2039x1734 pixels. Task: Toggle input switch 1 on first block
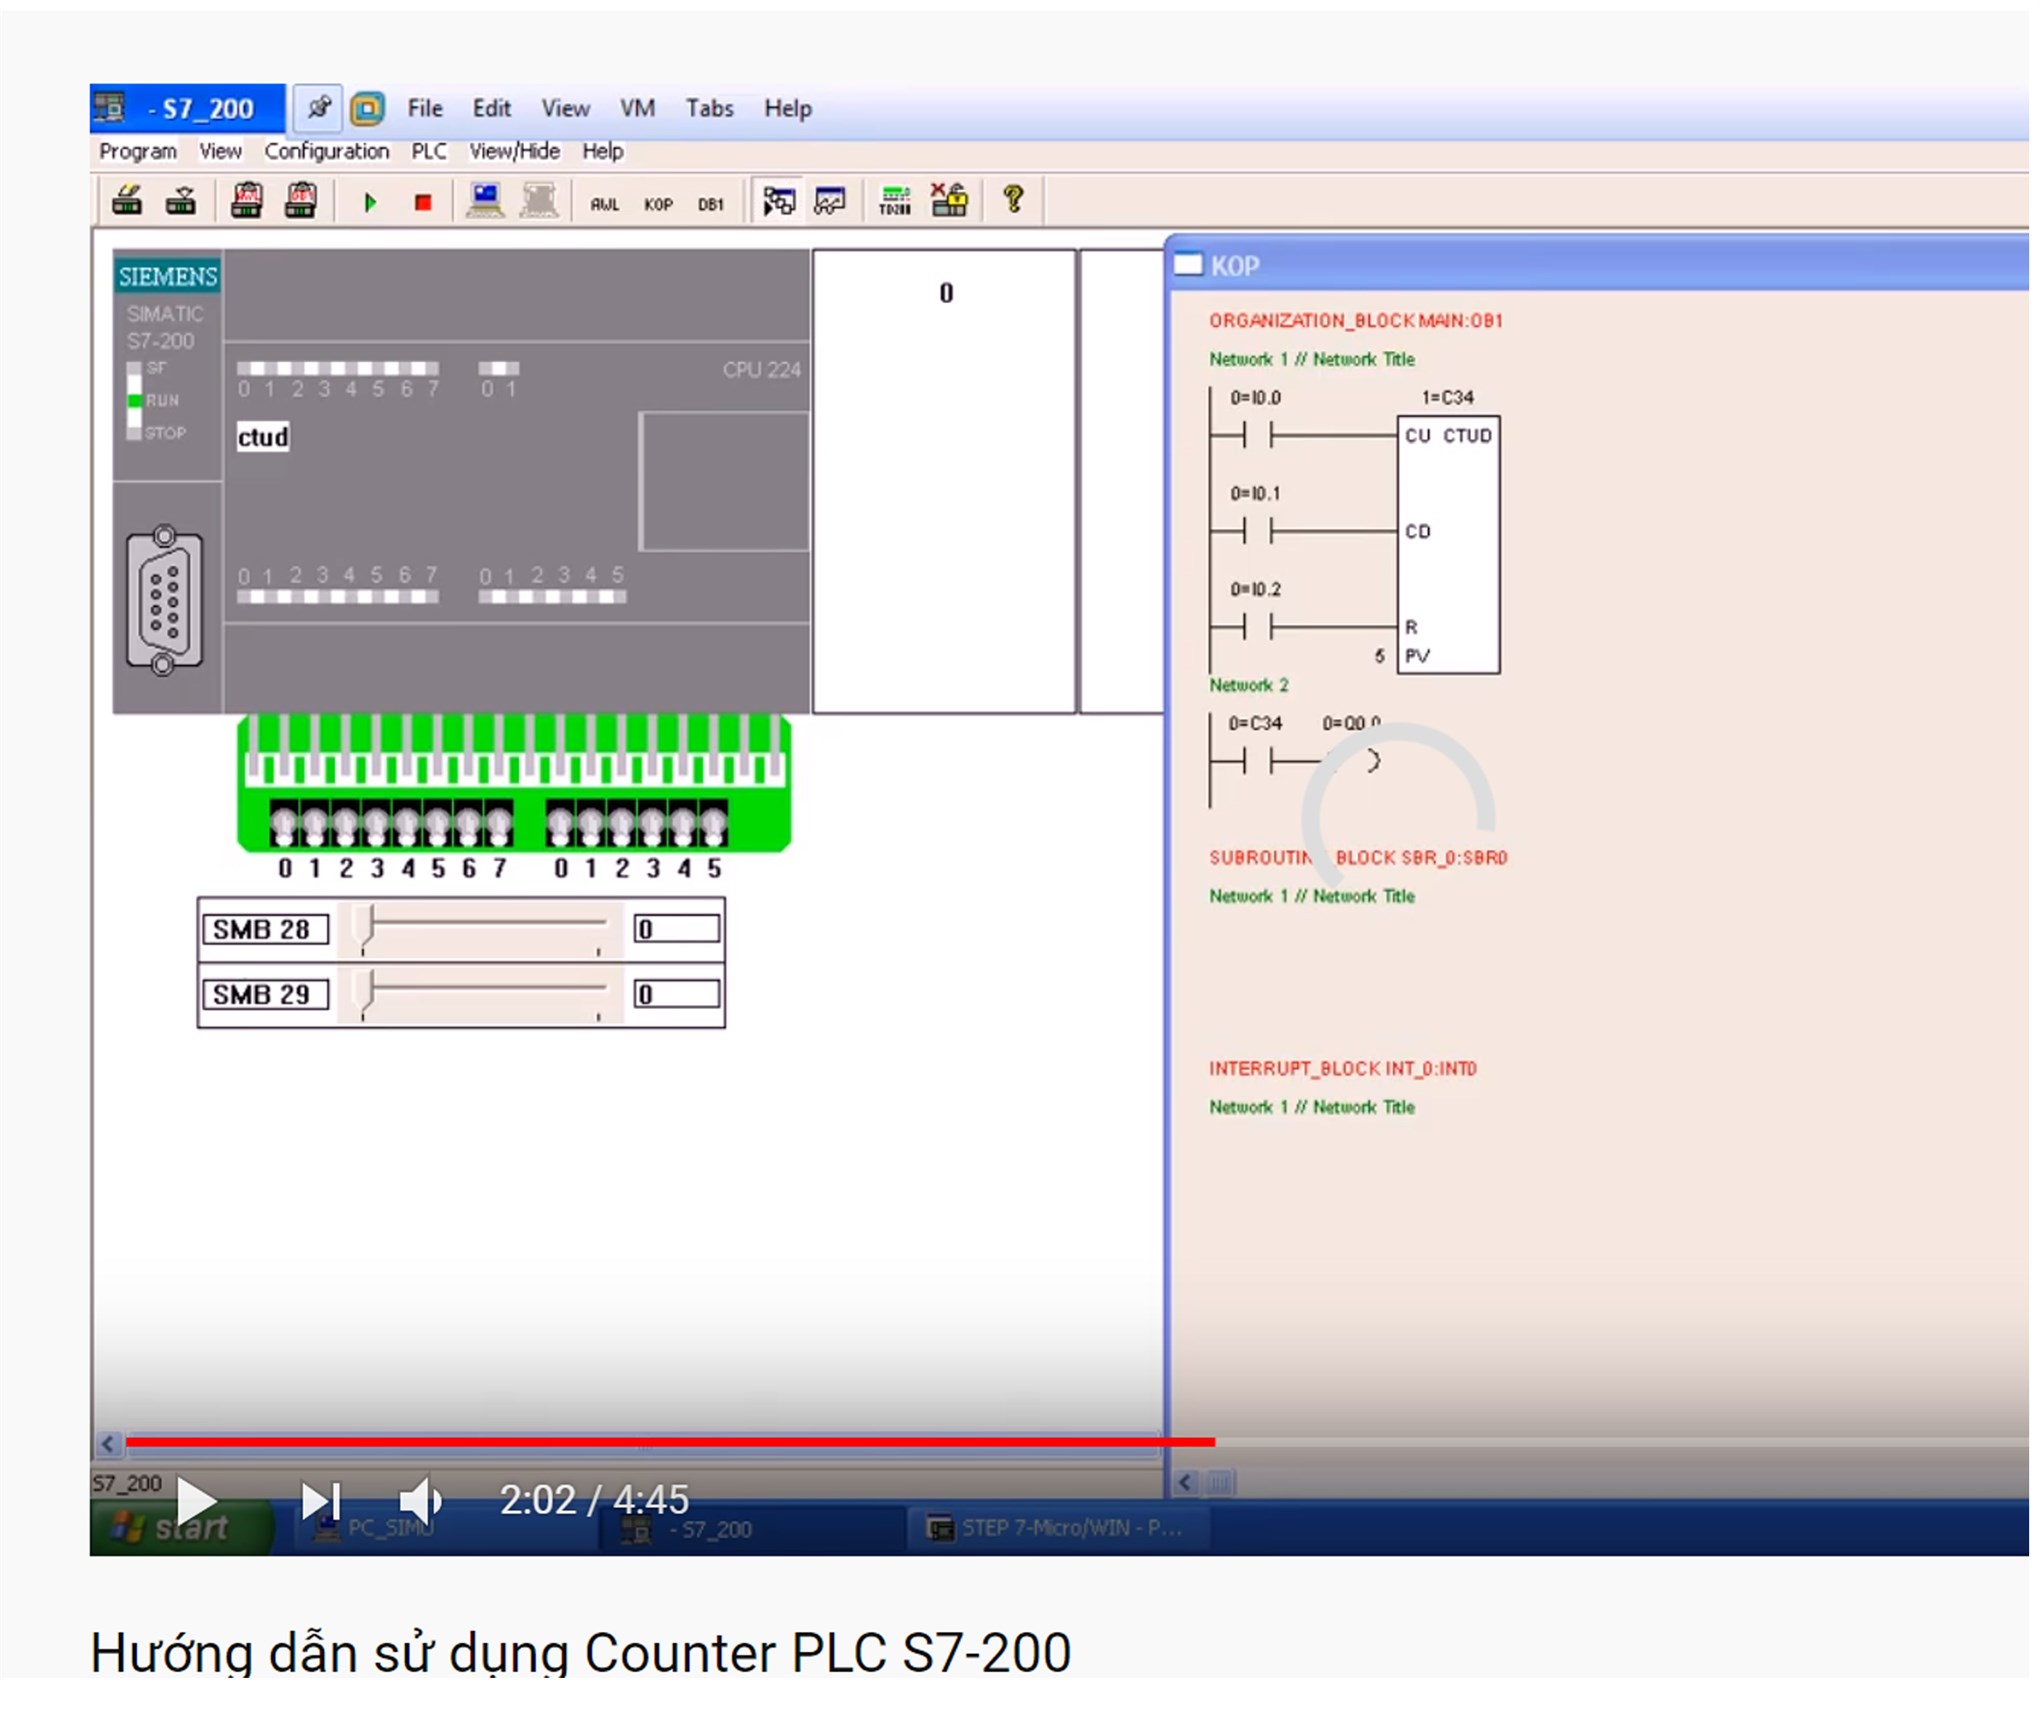click(x=315, y=826)
